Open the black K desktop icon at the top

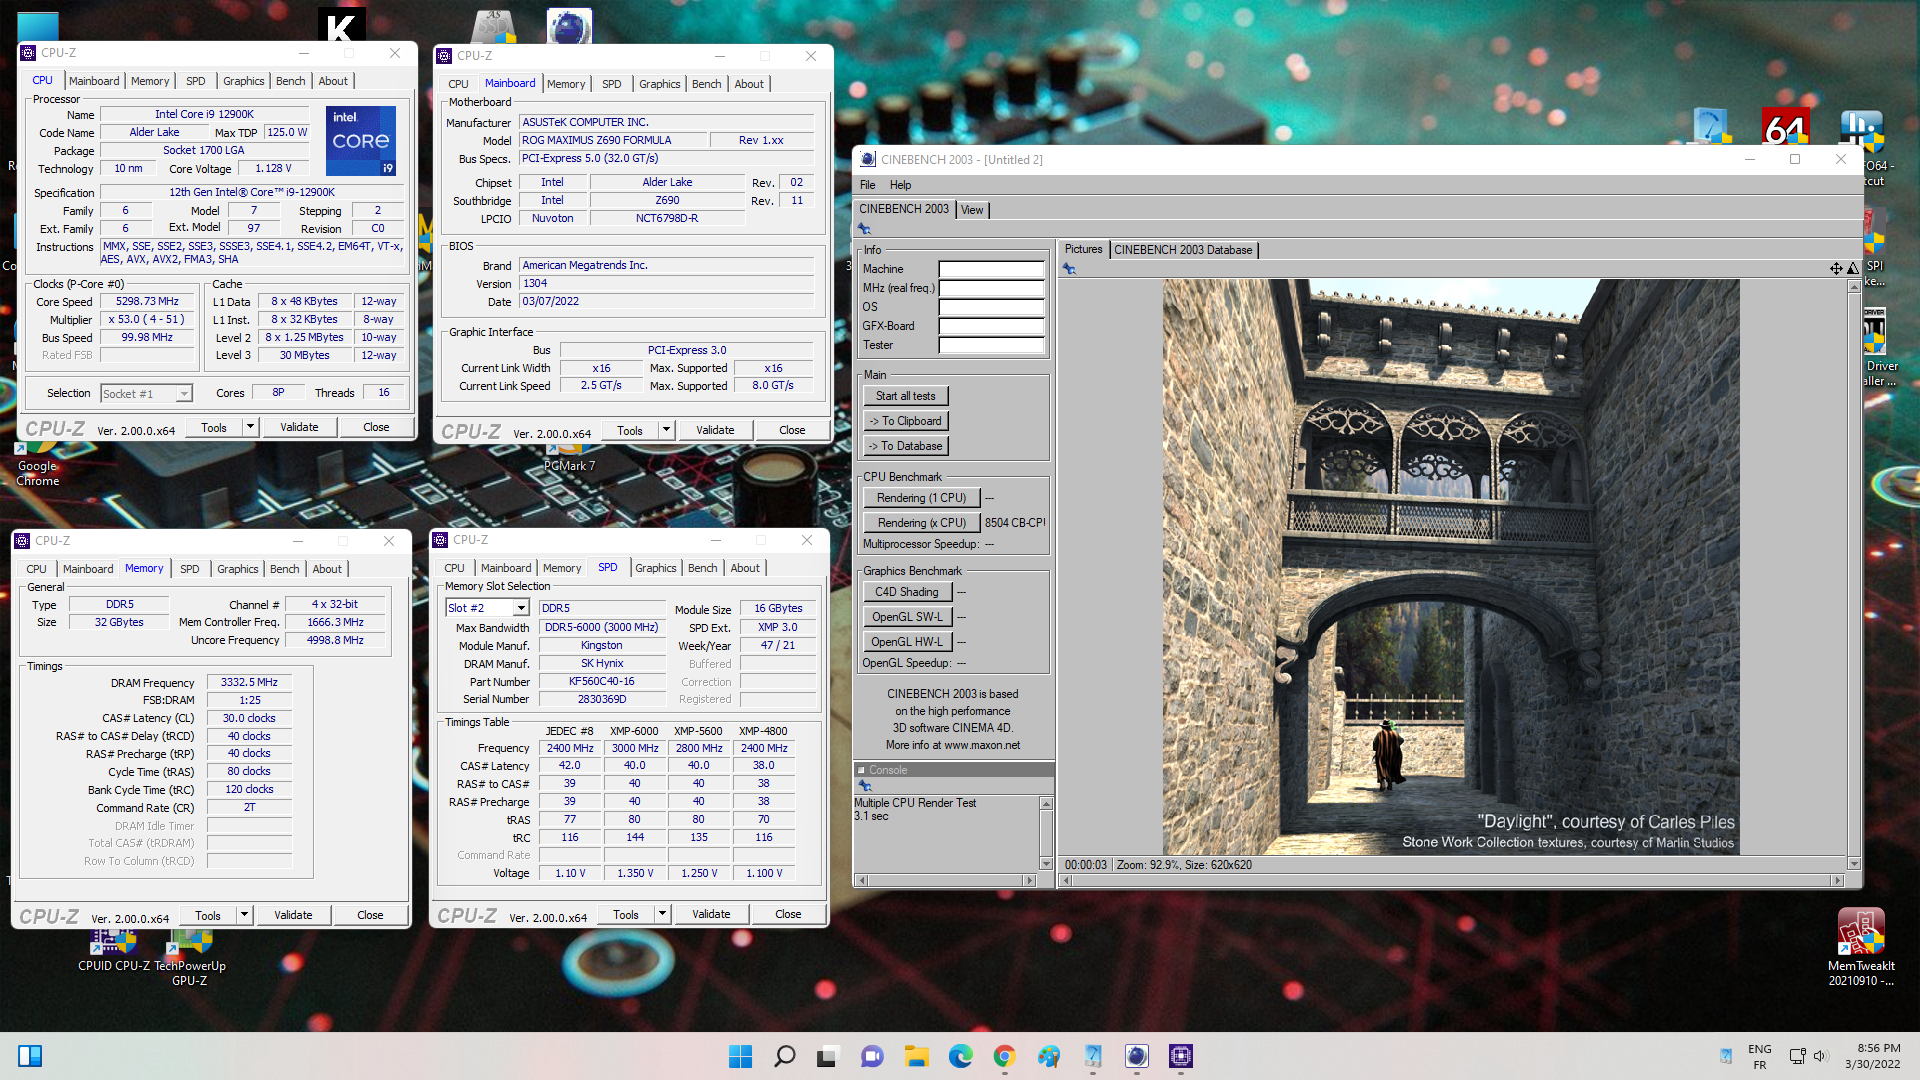point(341,25)
